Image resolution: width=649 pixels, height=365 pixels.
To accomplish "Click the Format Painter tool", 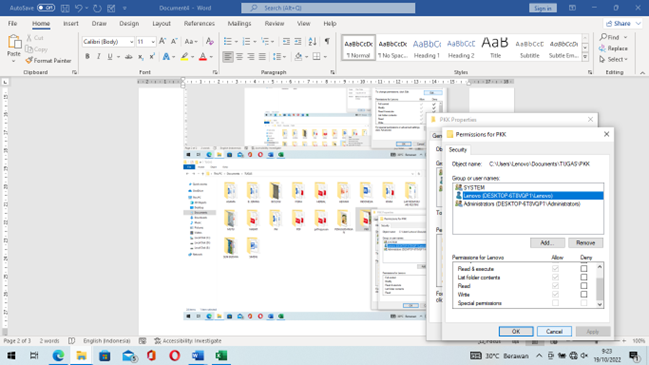I will click(x=48, y=60).
